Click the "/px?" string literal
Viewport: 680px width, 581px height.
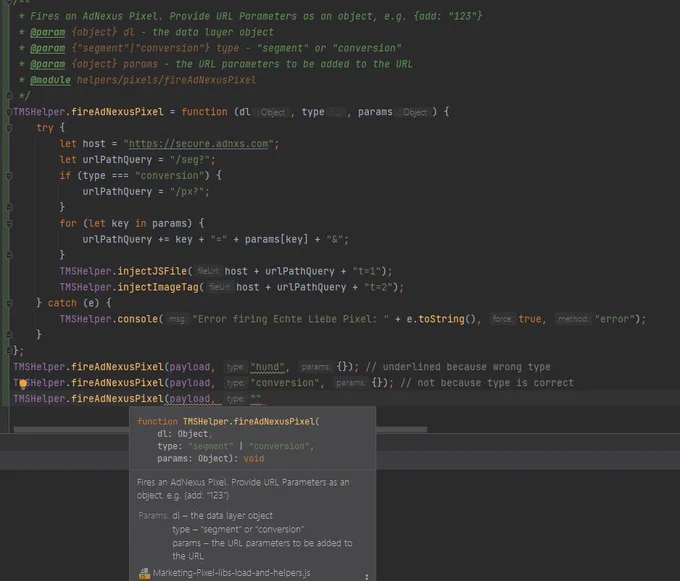pos(187,192)
